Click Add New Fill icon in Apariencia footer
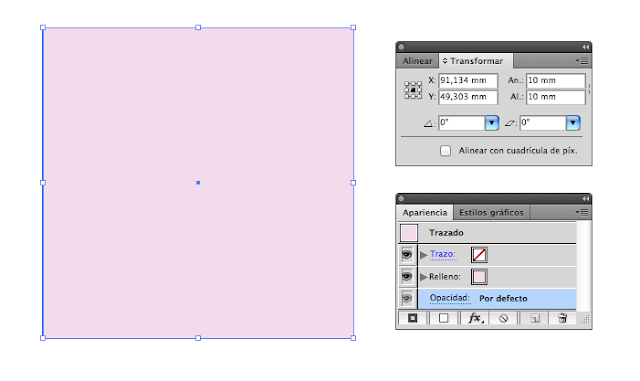The width and height of the screenshot is (640, 381). point(444,318)
